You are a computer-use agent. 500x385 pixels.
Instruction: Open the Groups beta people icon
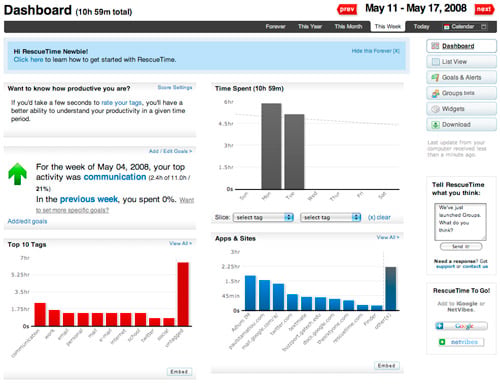click(435, 93)
